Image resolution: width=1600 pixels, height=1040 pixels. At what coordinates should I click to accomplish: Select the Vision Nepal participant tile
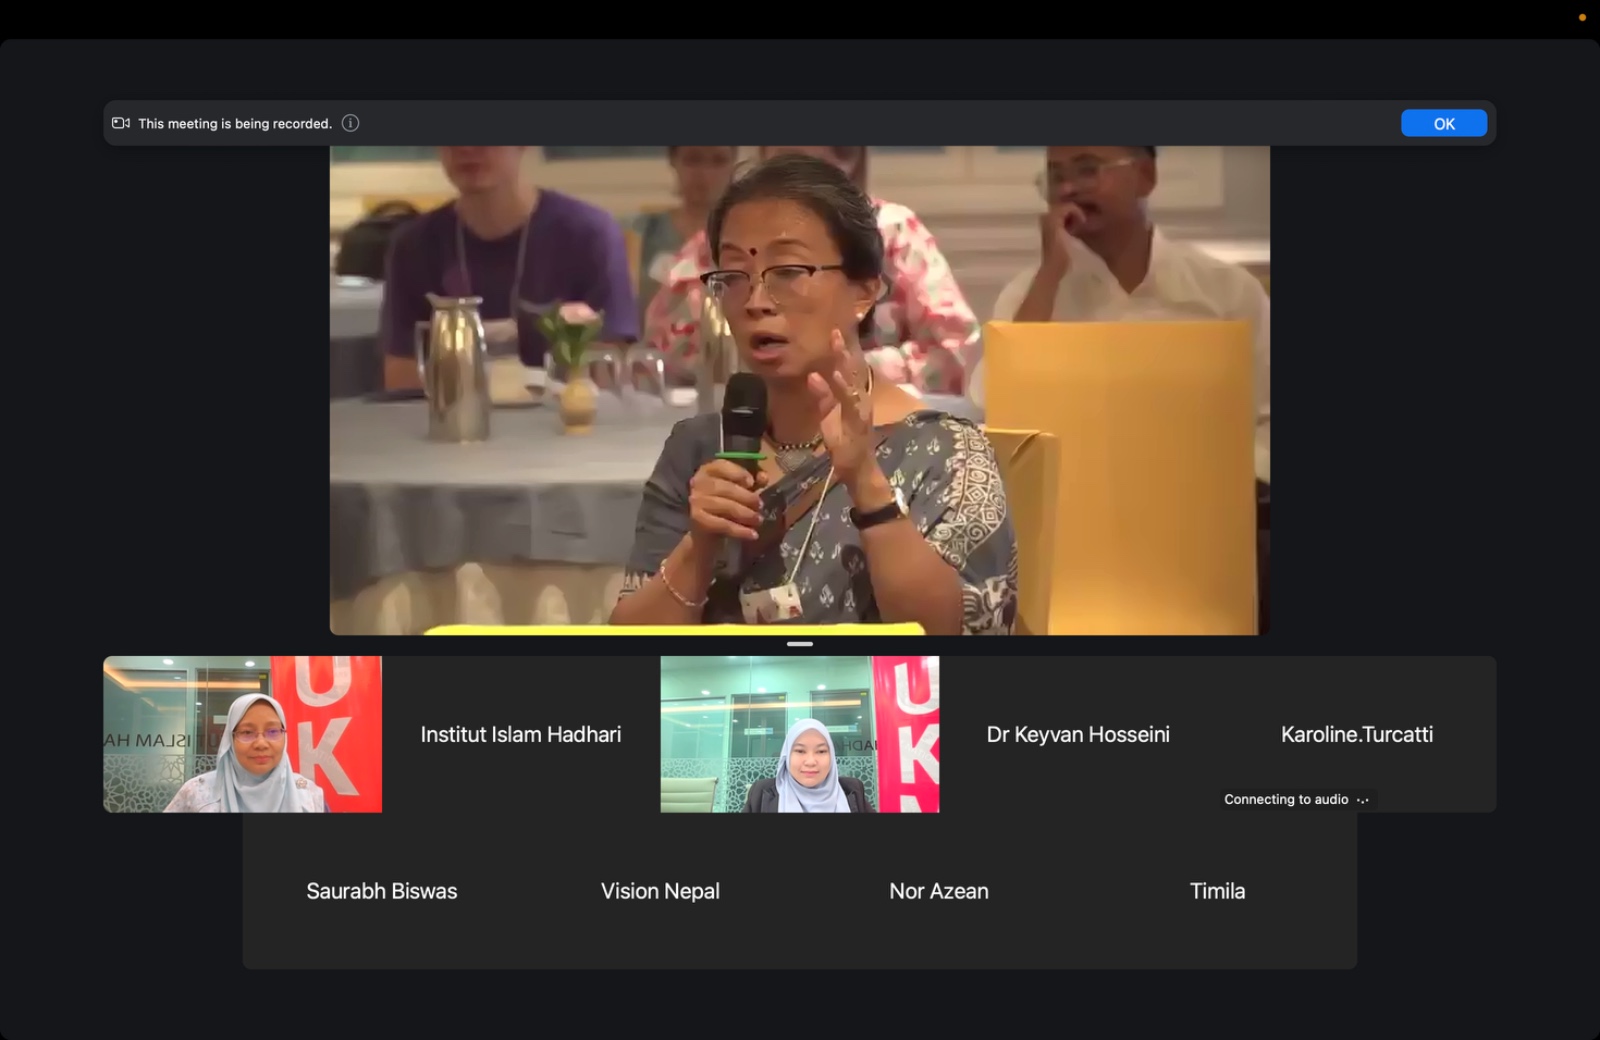click(x=660, y=891)
